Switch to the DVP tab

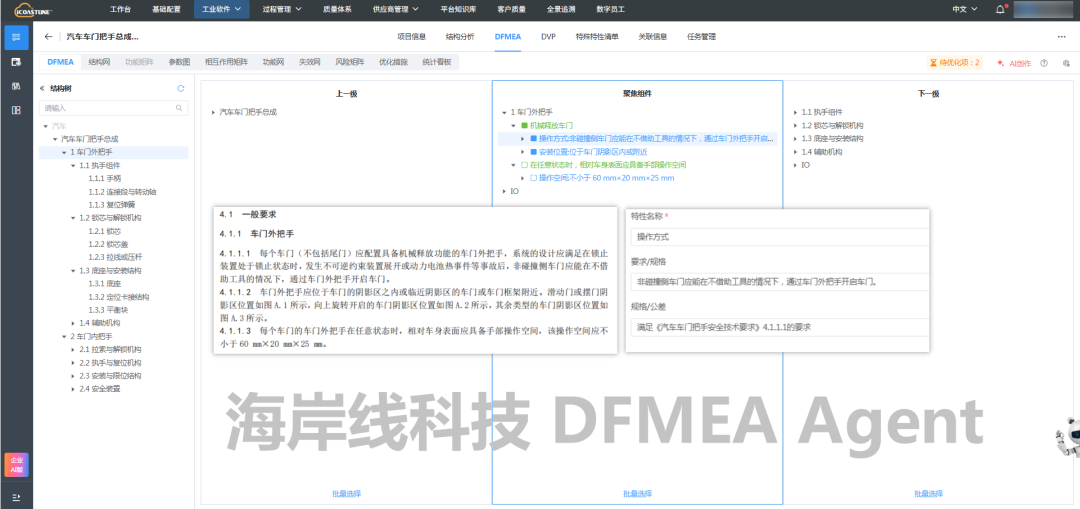click(548, 36)
